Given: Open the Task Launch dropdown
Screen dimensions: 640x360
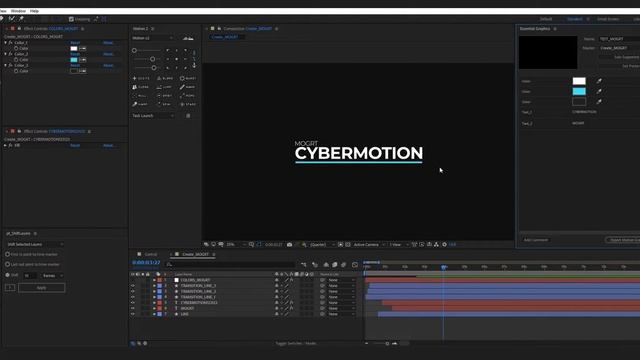Looking at the screenshot, I should pos(153,116).
